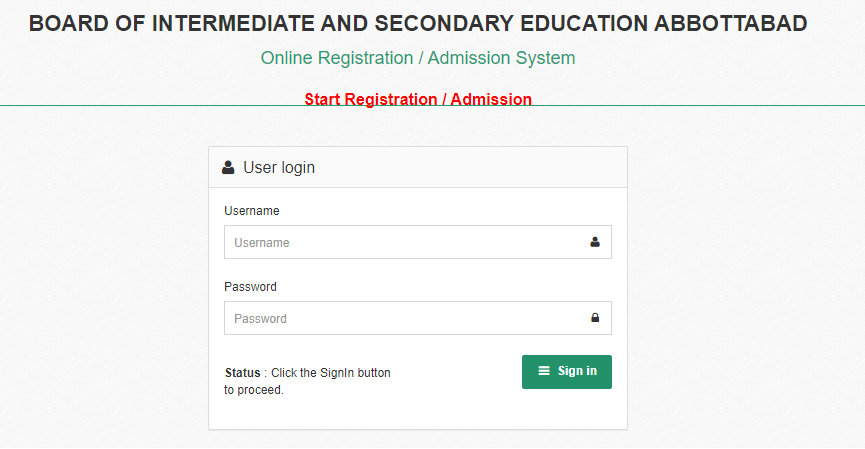Click the Password label above the field
The height and width of the screenshot is (449, 865).
pos(250,287)
